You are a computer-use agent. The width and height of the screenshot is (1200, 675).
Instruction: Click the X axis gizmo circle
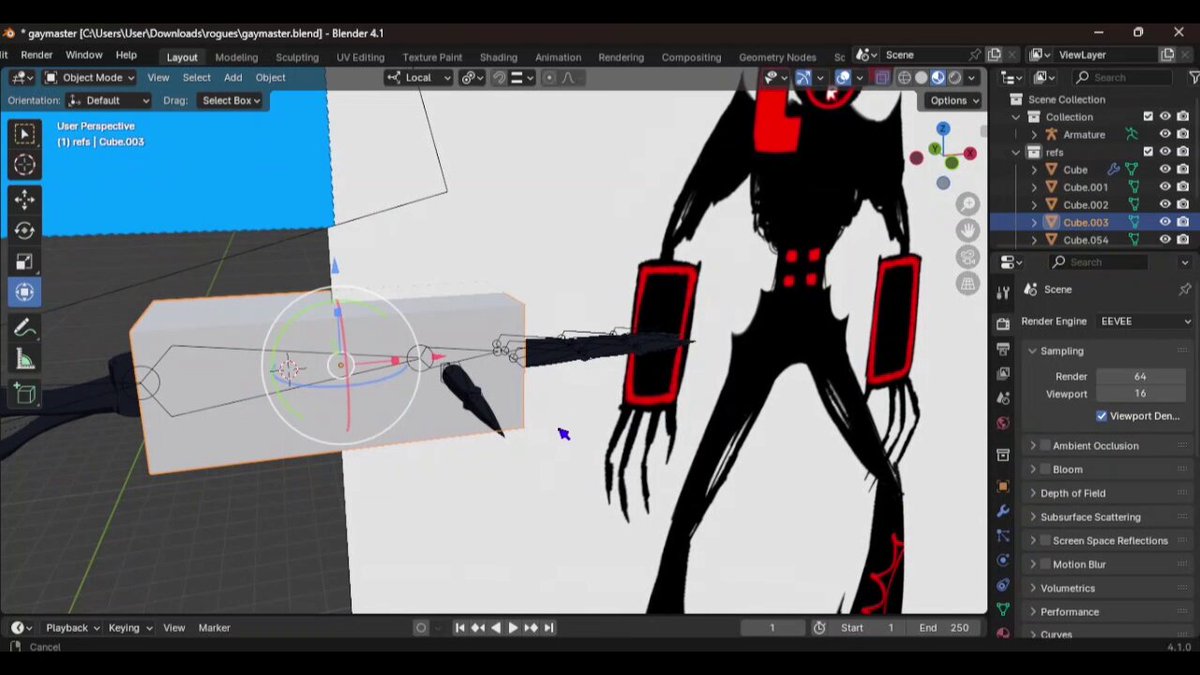click(x=970, y=153)
